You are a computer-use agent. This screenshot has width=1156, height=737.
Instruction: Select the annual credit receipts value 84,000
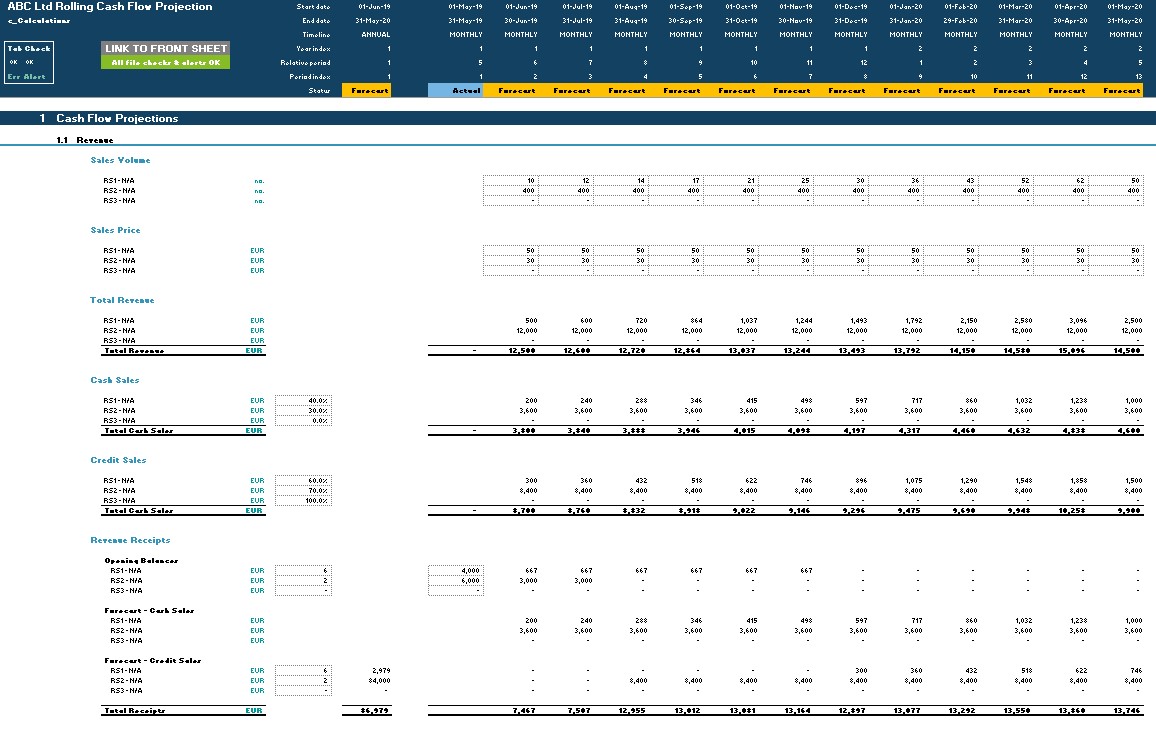tap(378, 681)
